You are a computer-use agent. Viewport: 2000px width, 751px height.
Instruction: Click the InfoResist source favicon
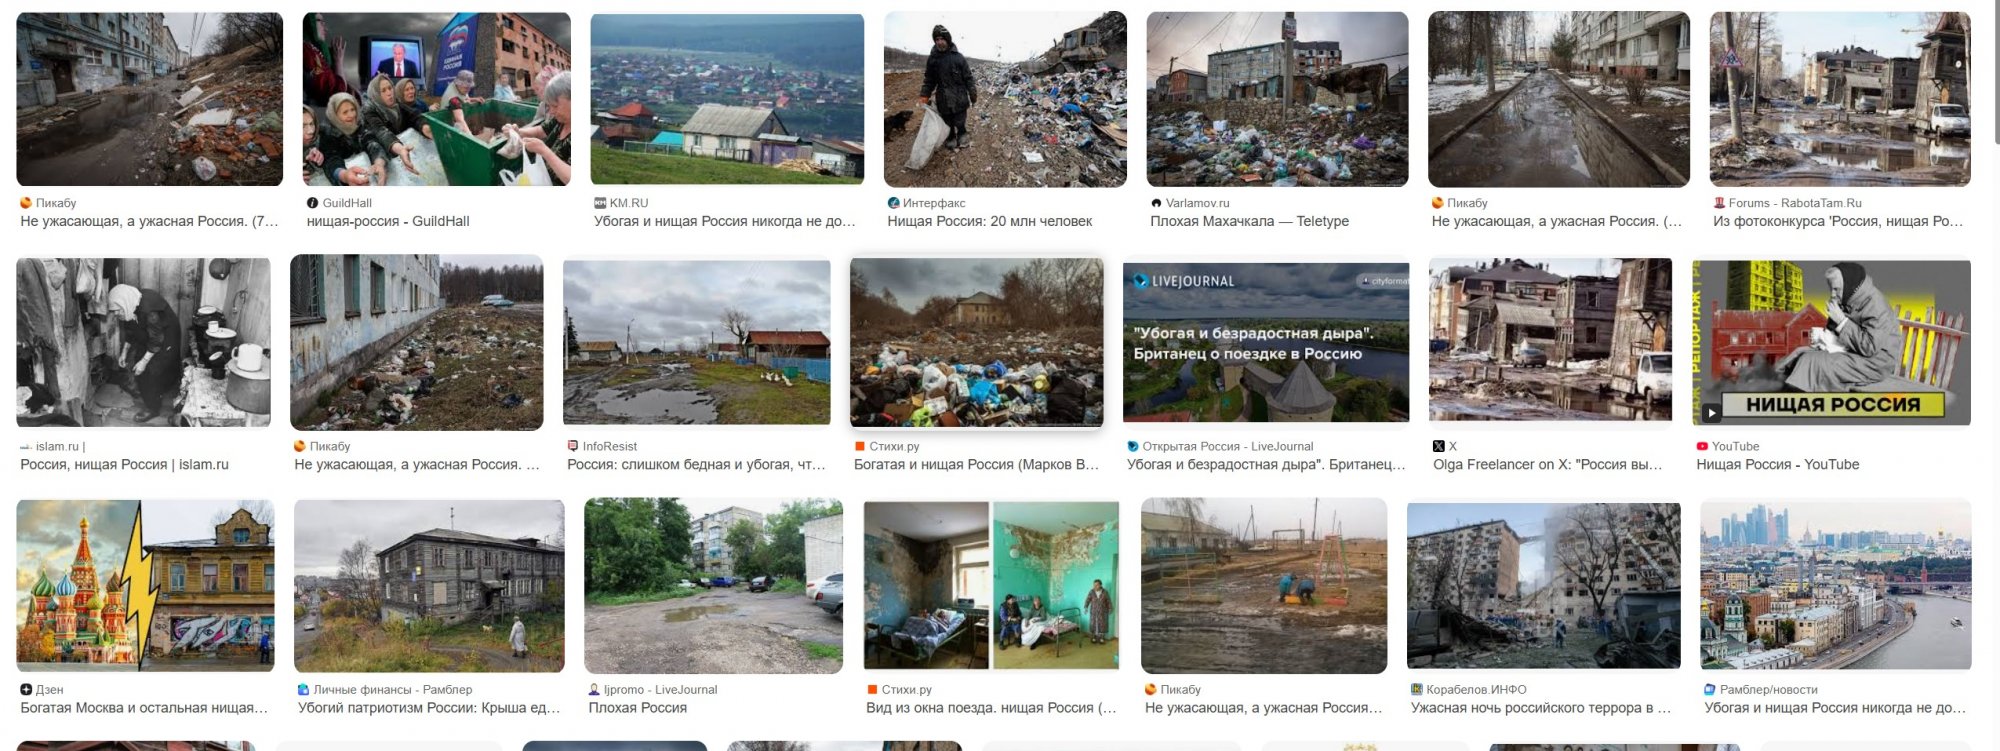tap(573, 446)
